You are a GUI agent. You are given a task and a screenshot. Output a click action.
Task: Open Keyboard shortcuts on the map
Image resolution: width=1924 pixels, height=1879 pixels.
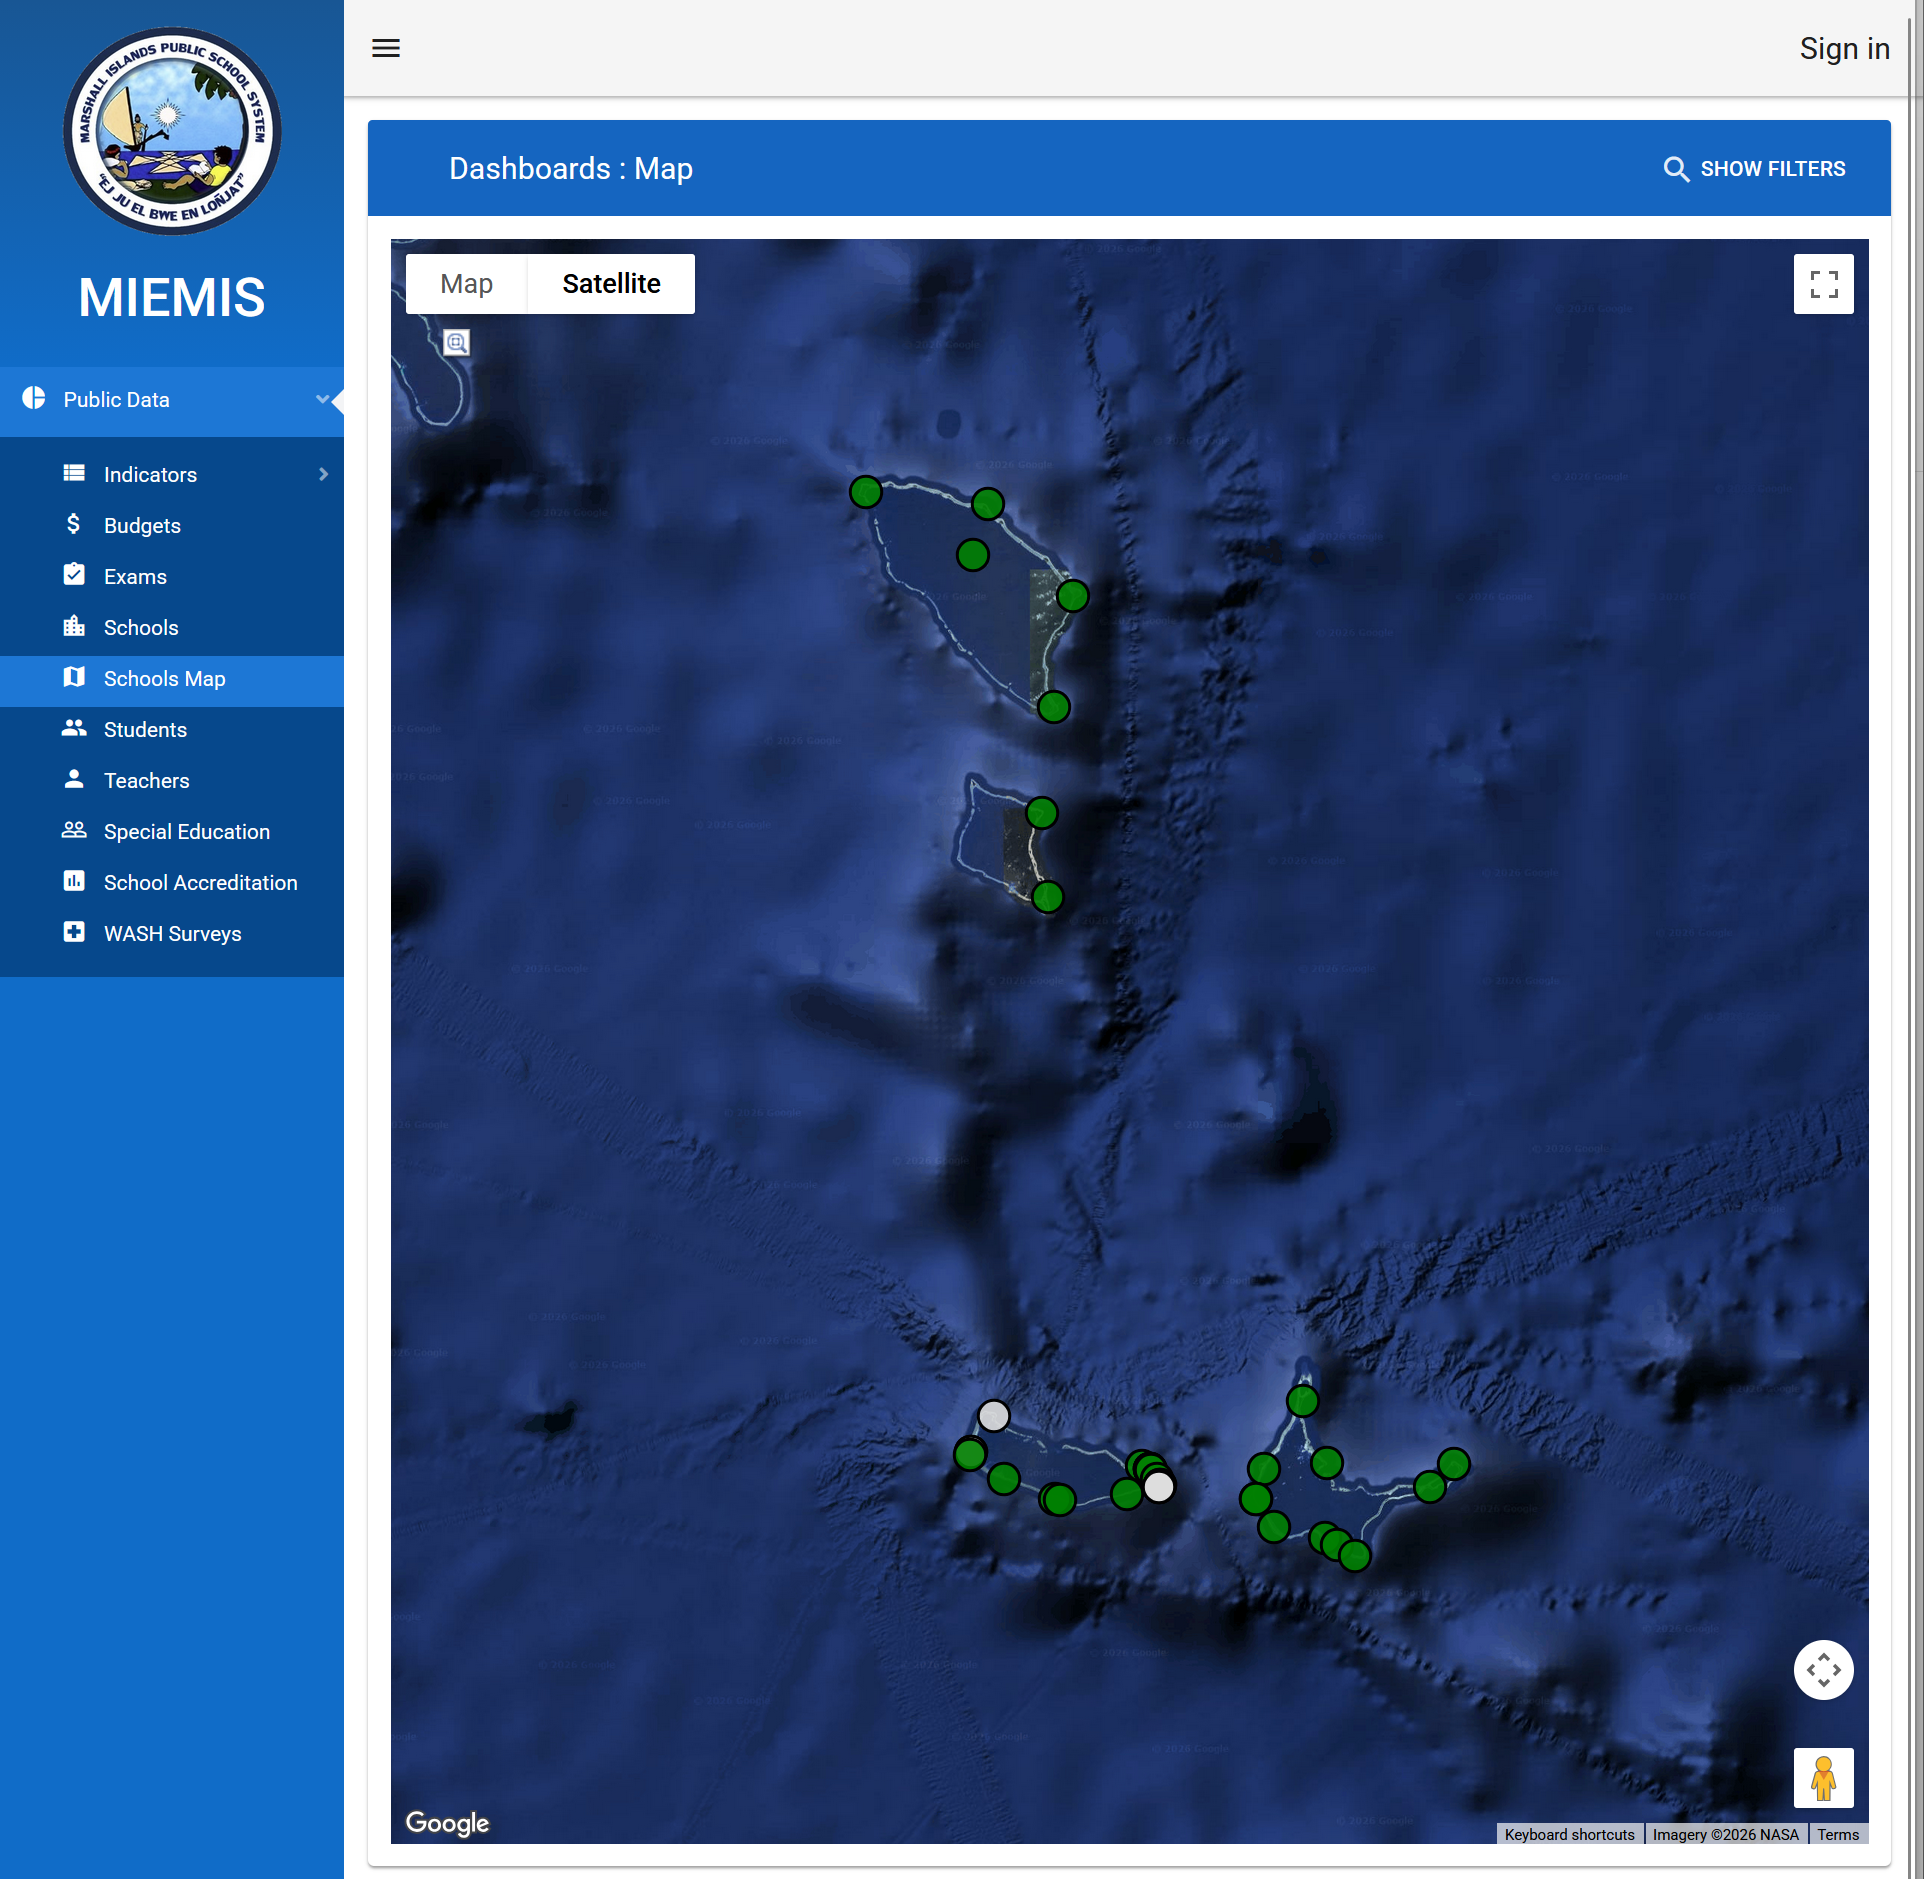(x=1568, y=1834)
